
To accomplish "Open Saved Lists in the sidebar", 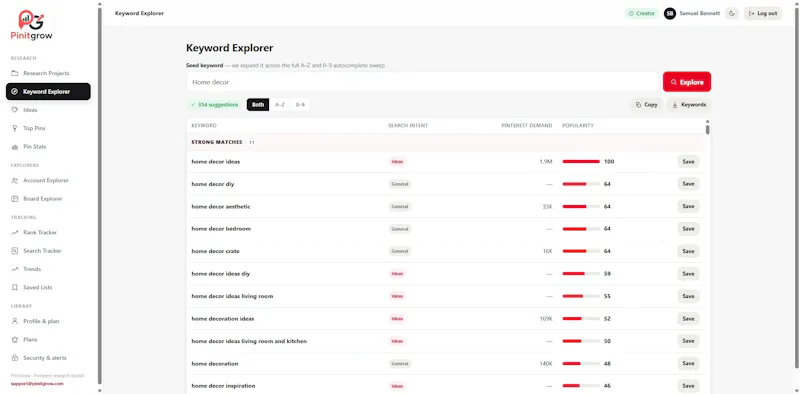I will pos(48,287).
